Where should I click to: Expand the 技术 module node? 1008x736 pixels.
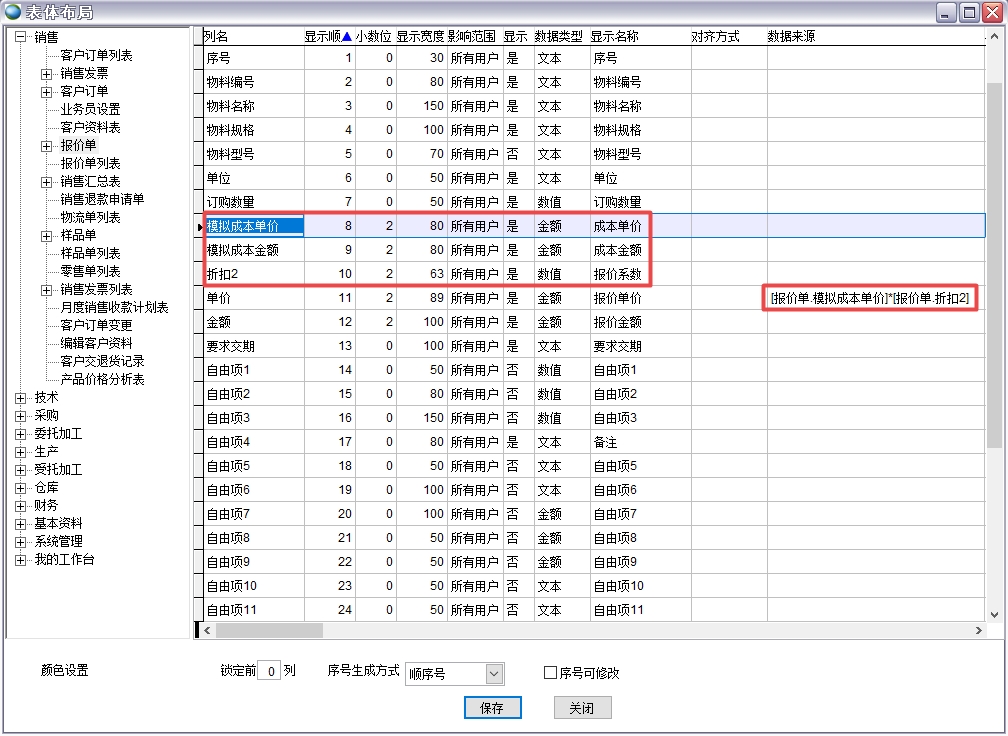pyautogui.click(x=20, y=398)
